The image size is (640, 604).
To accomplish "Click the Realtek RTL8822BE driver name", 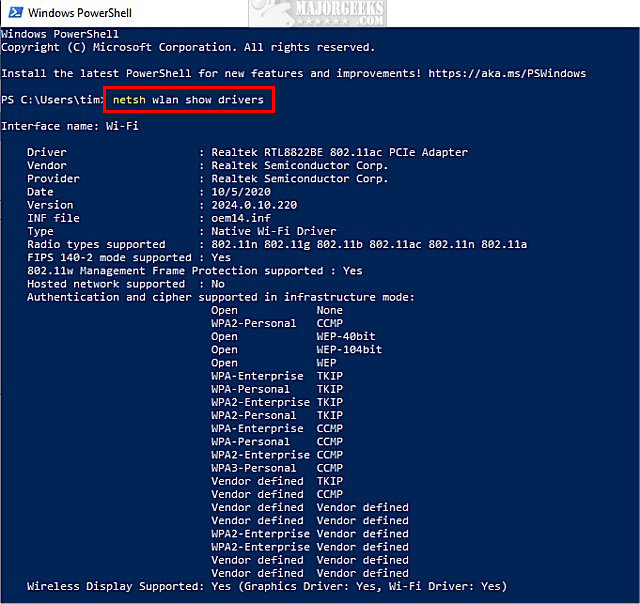I will click(x=339, y=152).
